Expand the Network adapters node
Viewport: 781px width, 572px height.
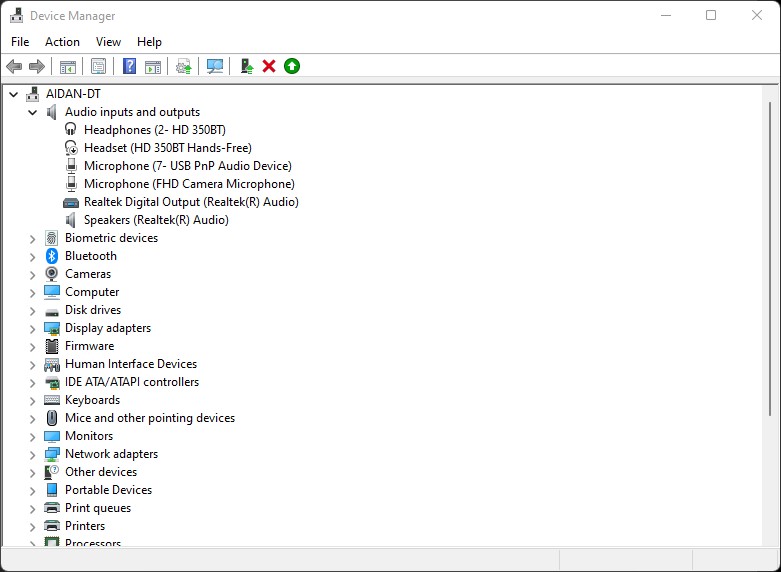(x=32, y=454)
